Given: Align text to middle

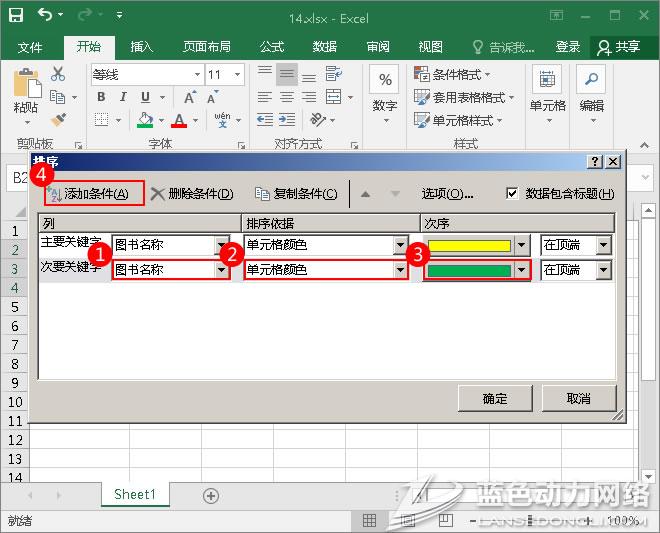Looking at the screenshot, I should (287, 75).
